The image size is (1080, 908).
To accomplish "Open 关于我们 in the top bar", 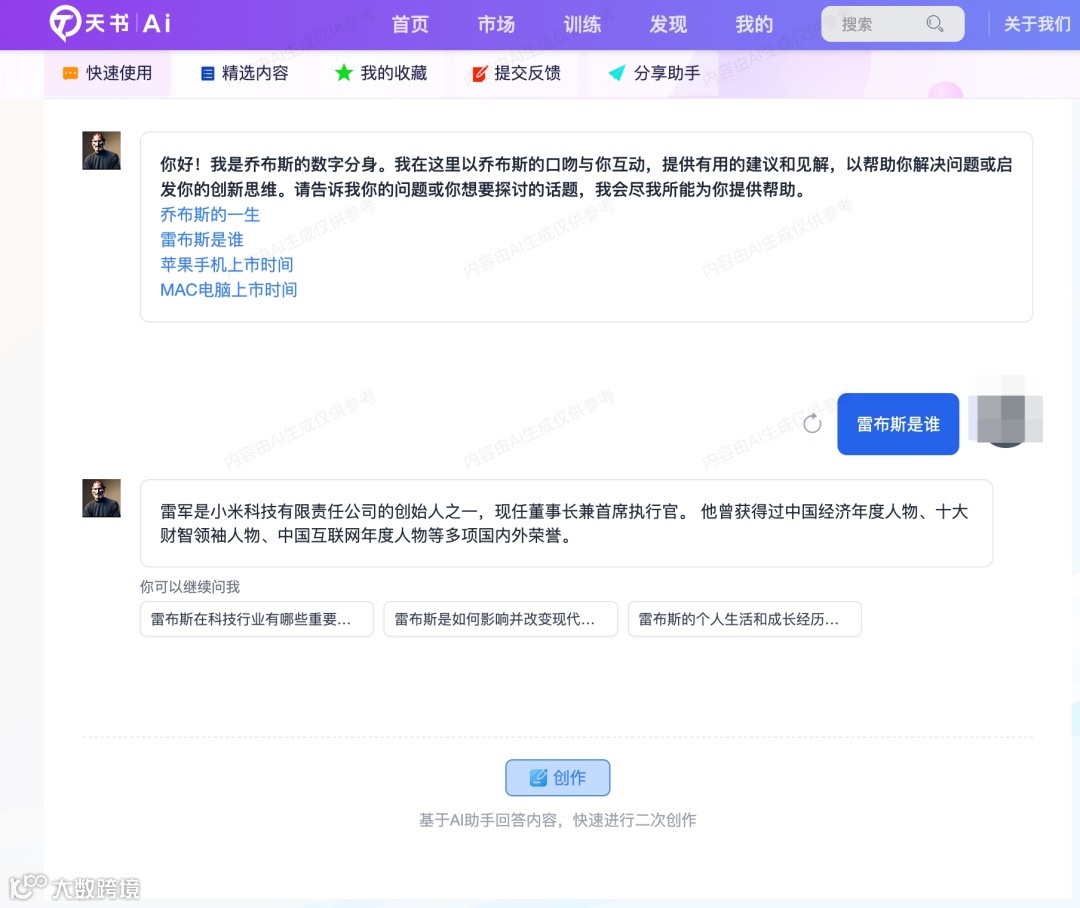I will (1037, 24).
